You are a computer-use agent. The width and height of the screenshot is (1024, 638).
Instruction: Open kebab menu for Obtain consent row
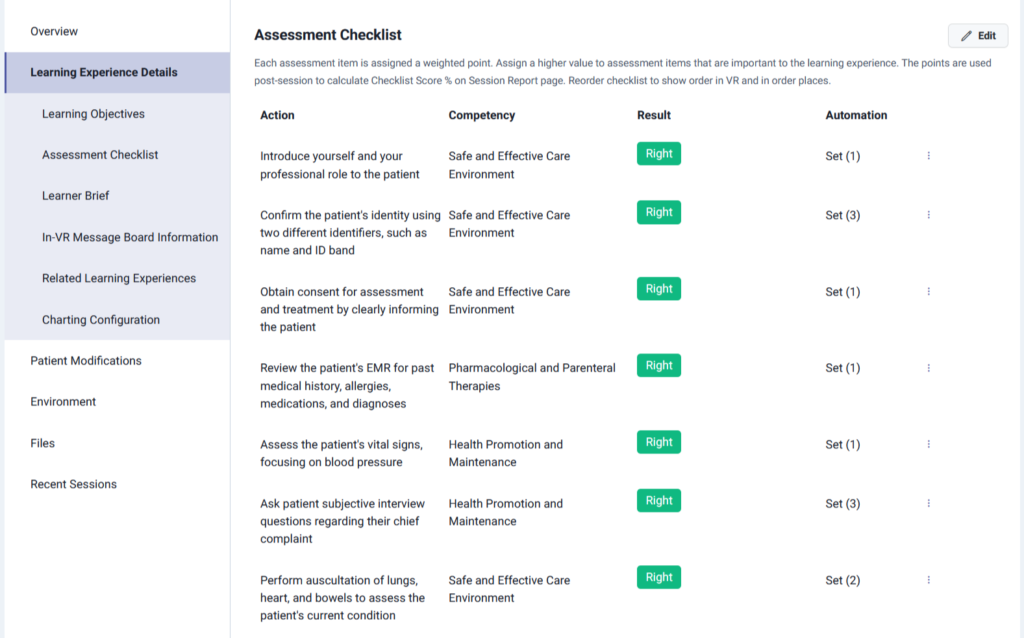[x=928, y=292]
